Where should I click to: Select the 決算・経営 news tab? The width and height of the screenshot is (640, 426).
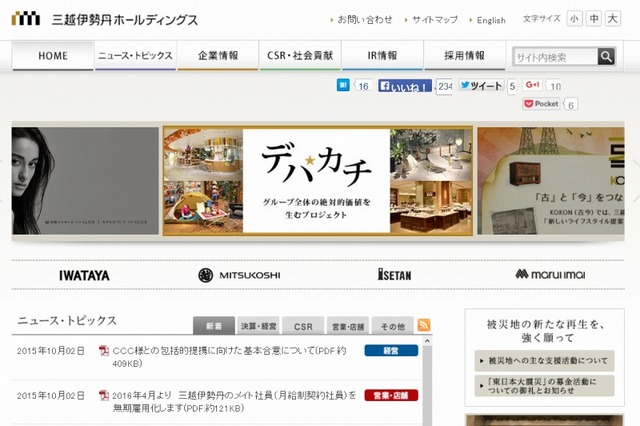(x=258, y=326)
